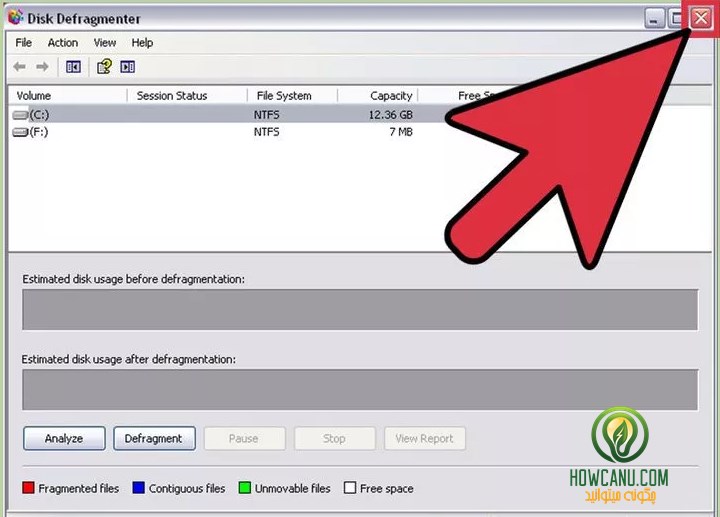Click the Disk Defragmenter title bar icon
This screenshot has height=517, width=720.
(16, 17)
